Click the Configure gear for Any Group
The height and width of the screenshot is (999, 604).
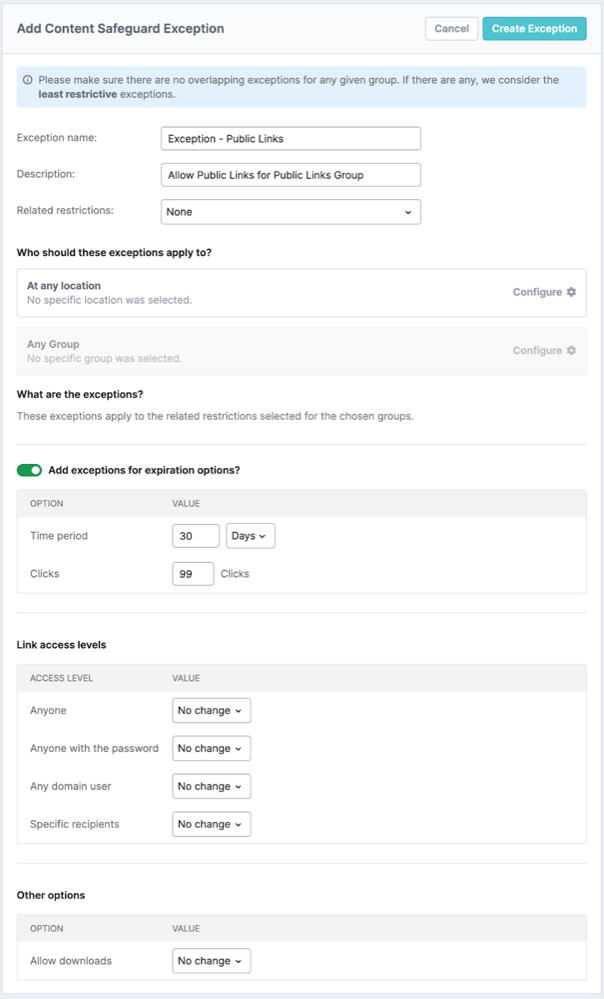(x=569, y=351)
